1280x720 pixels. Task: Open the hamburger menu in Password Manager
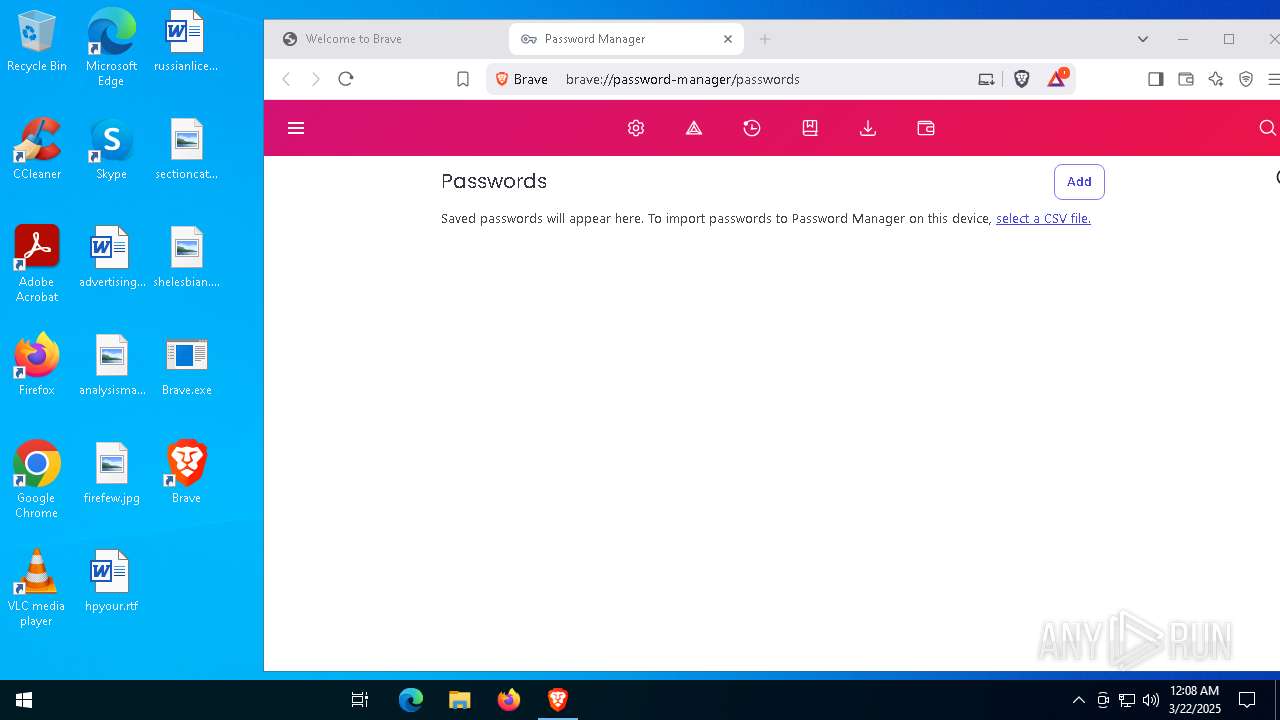tap(296, 128)
